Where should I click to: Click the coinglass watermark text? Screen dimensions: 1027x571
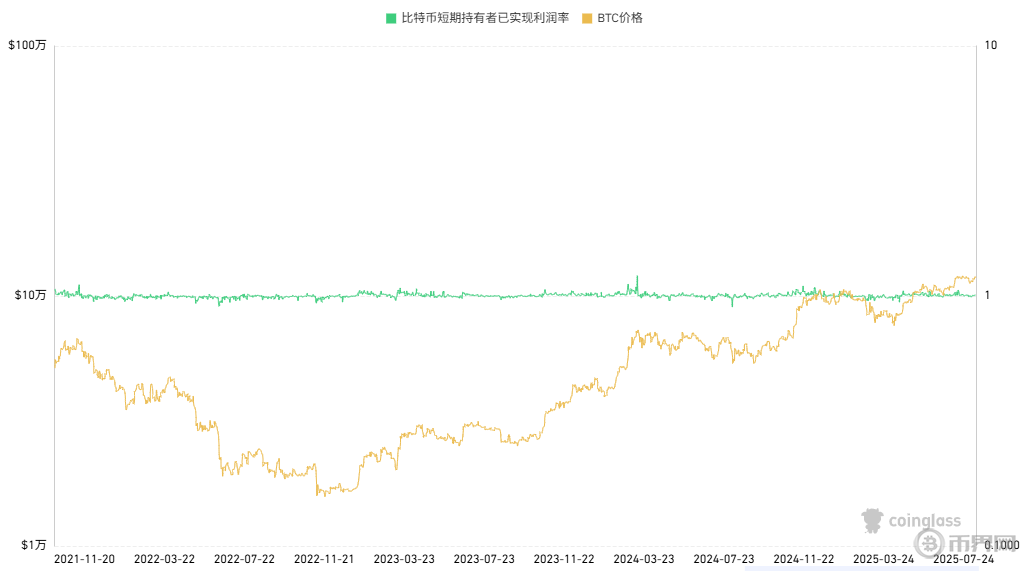pos(924,520)
